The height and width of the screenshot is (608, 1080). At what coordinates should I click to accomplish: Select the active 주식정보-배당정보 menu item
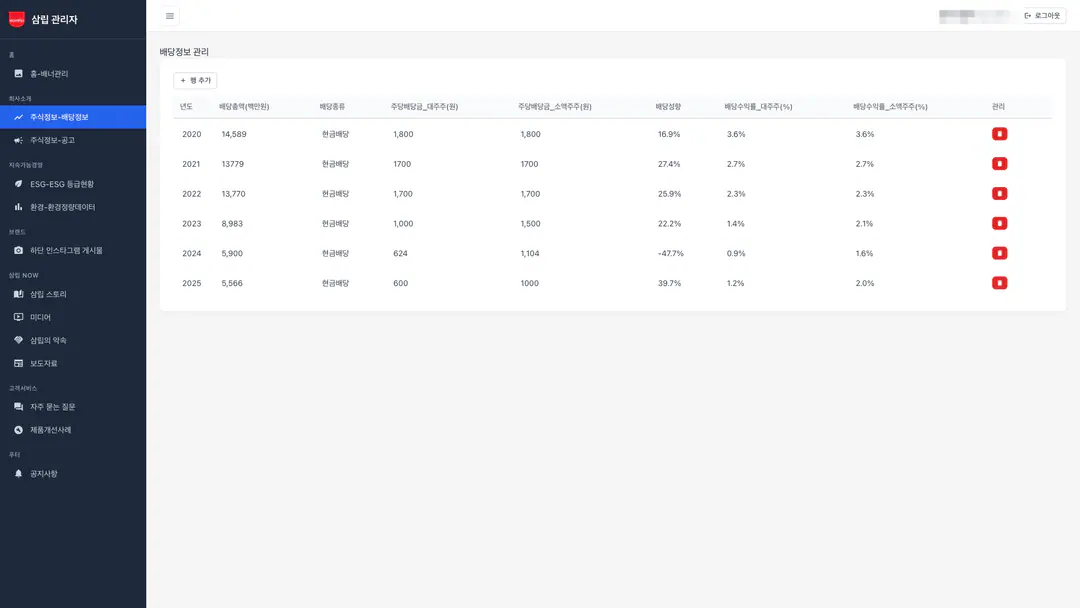[x=73, y=117]
